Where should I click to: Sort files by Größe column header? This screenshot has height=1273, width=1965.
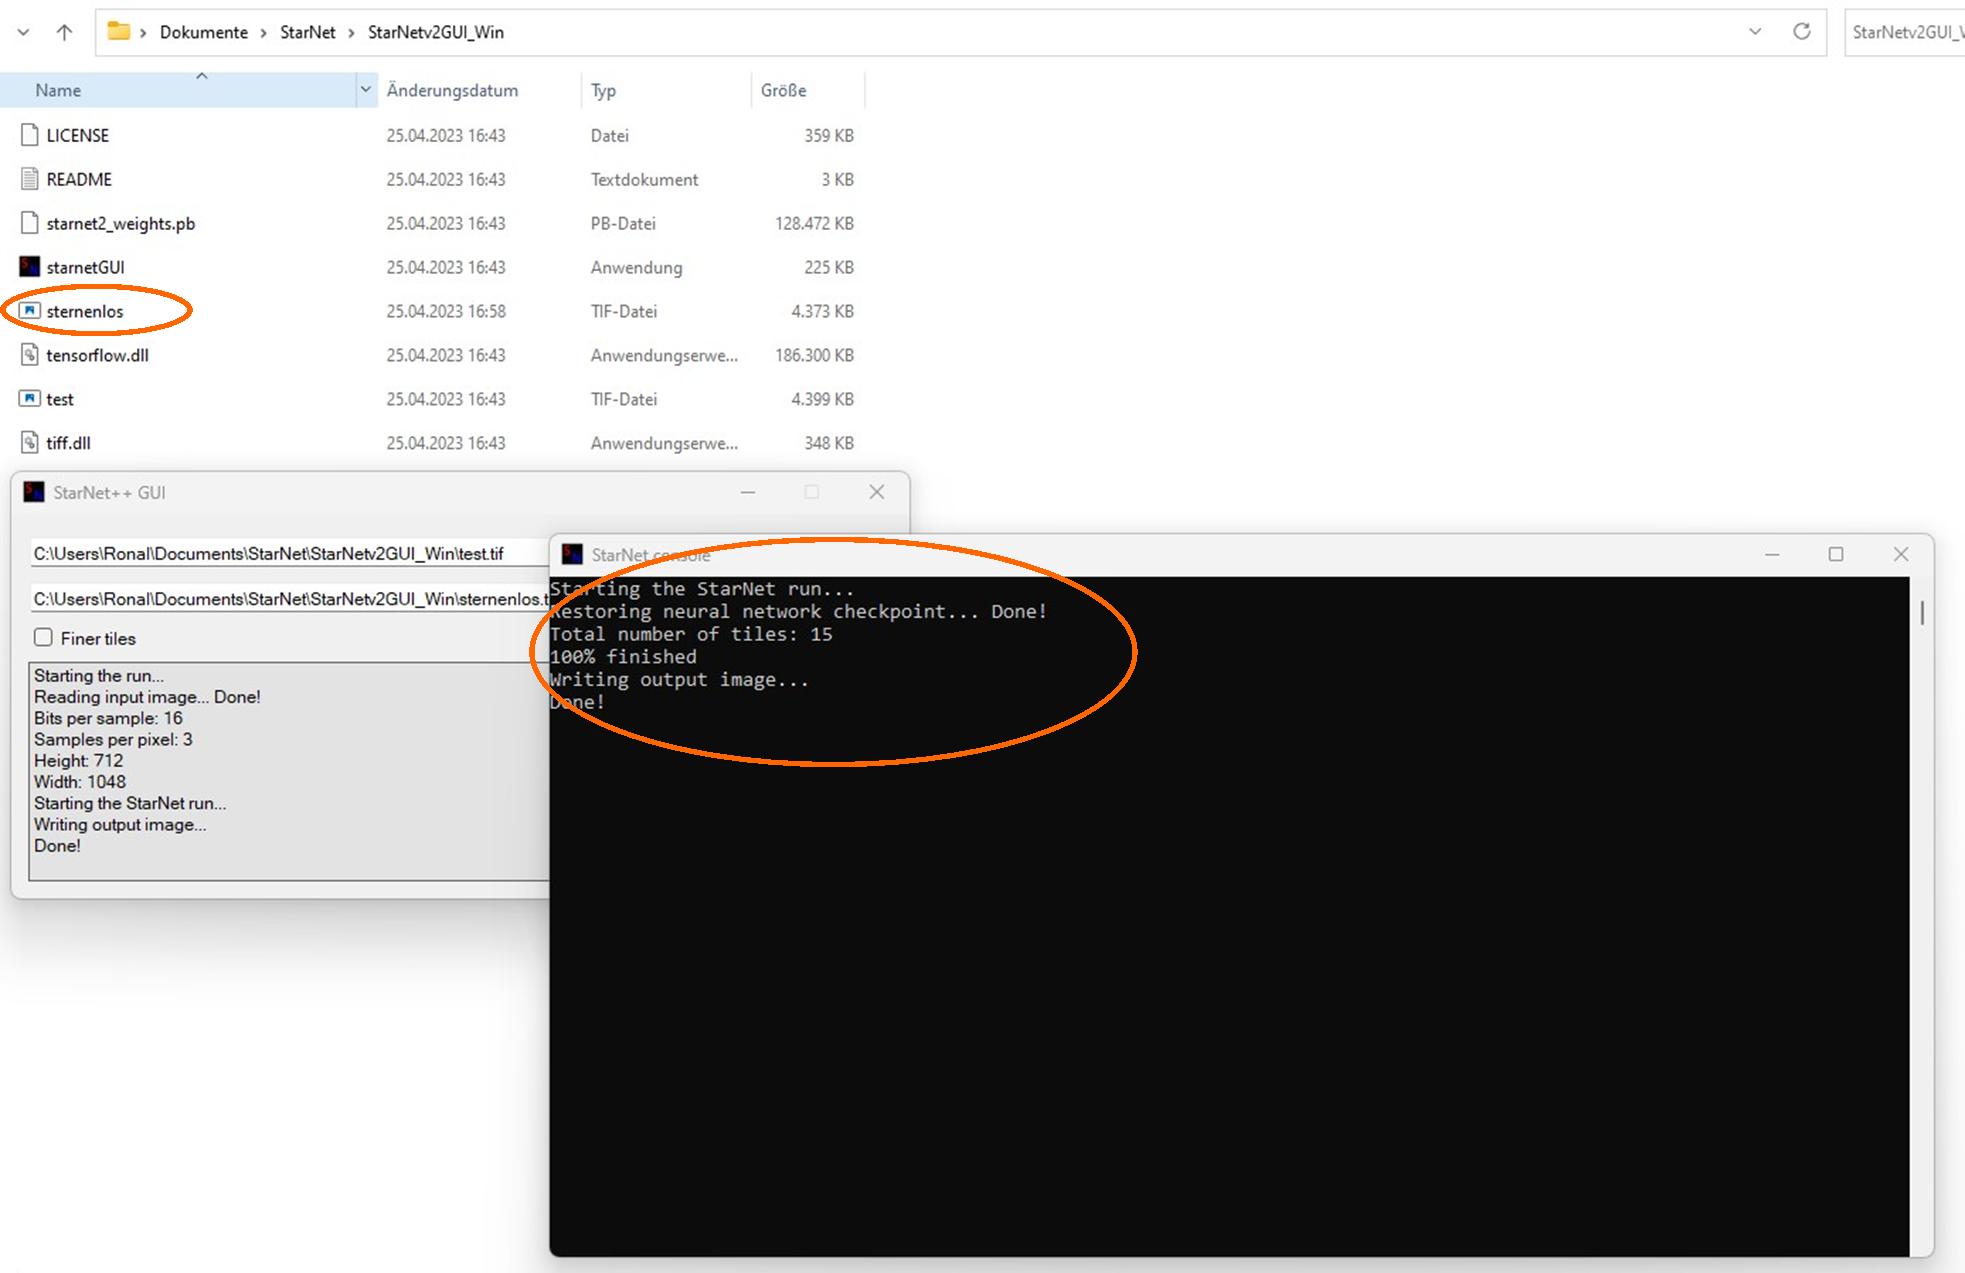click(783, 90)
